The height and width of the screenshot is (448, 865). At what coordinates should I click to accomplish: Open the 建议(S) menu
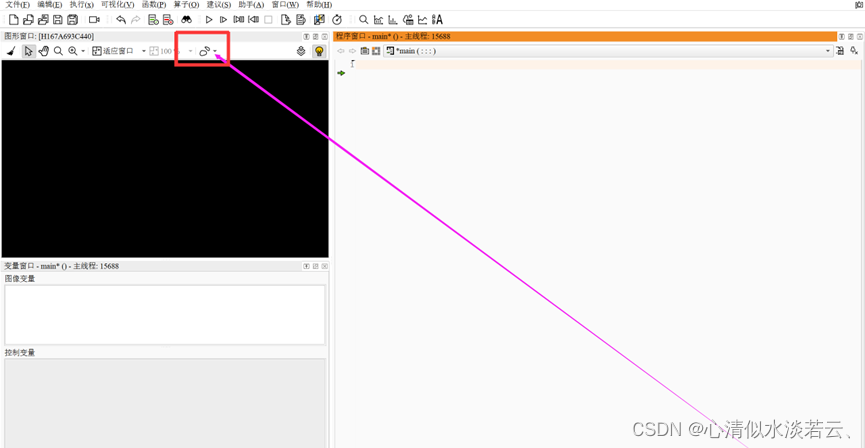[x=218, y=4]
